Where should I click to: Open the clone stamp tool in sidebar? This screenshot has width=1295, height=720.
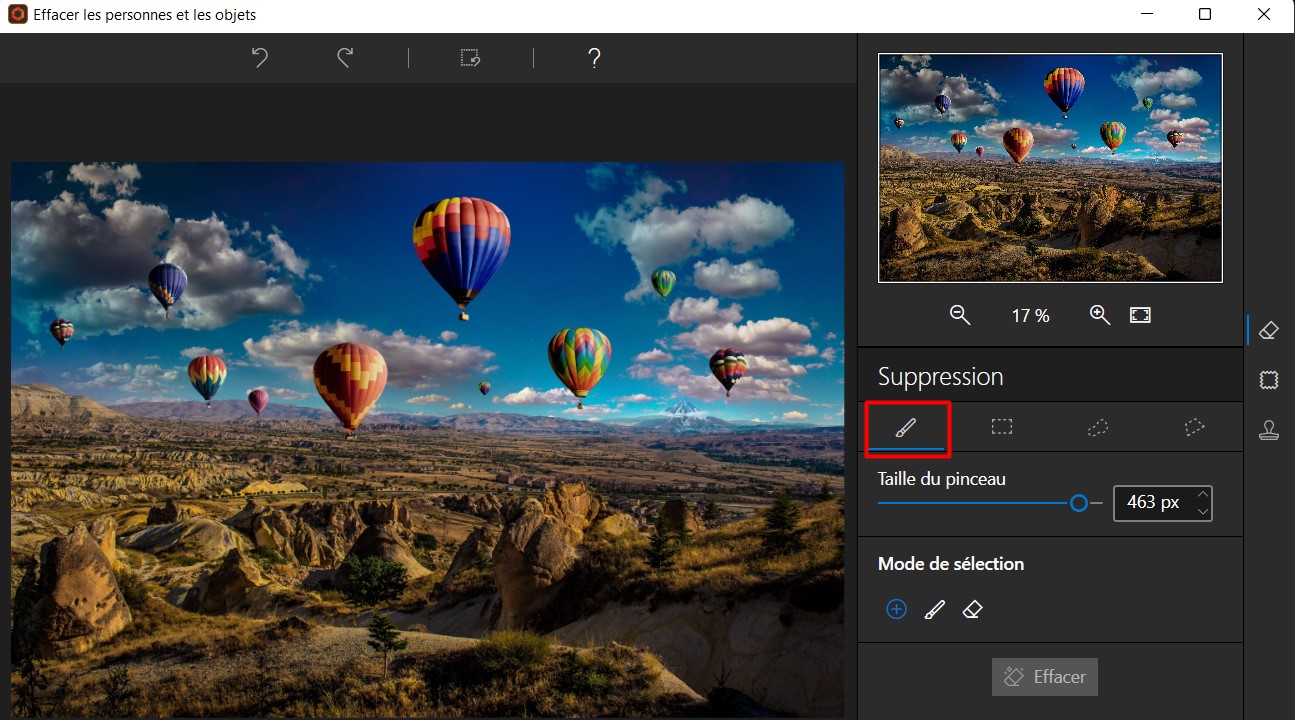coord(1269,430)
